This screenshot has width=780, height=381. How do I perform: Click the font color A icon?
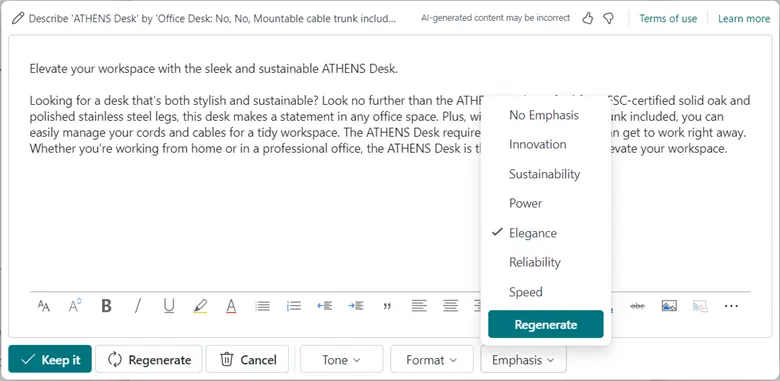pos(231,306)
